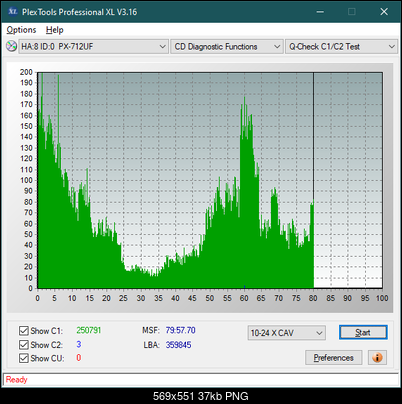The image size is (402, 404).
Task: Toggle the Show C1 checkbox
Action: pyautogui.click(x=23, y=331)
